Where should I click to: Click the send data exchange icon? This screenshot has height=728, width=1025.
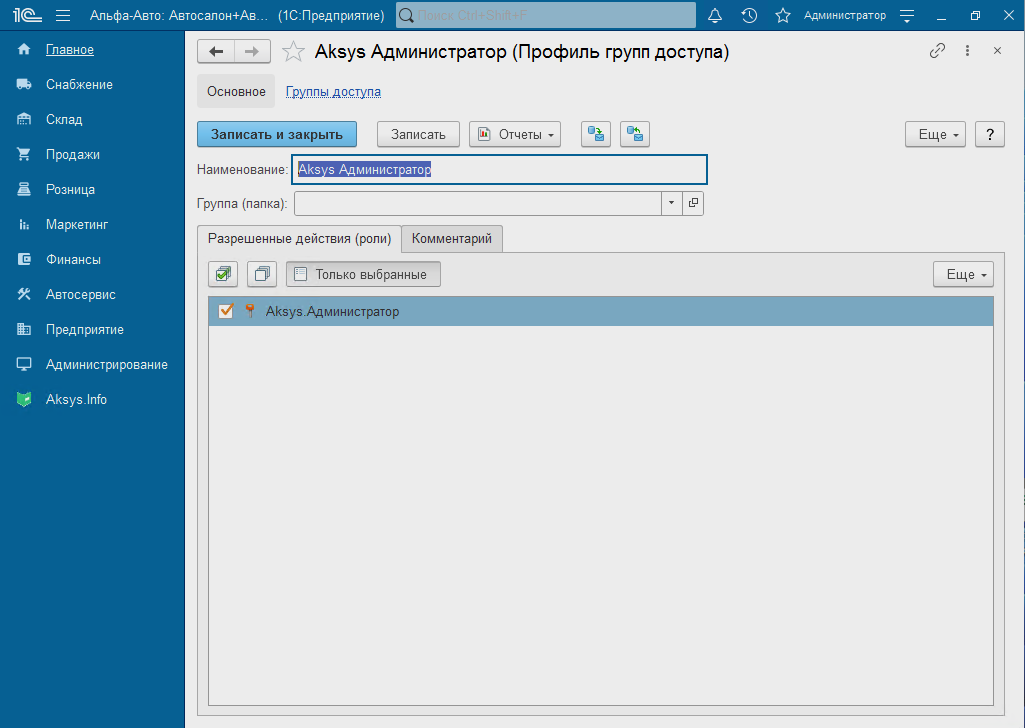[x=596, y=134]
